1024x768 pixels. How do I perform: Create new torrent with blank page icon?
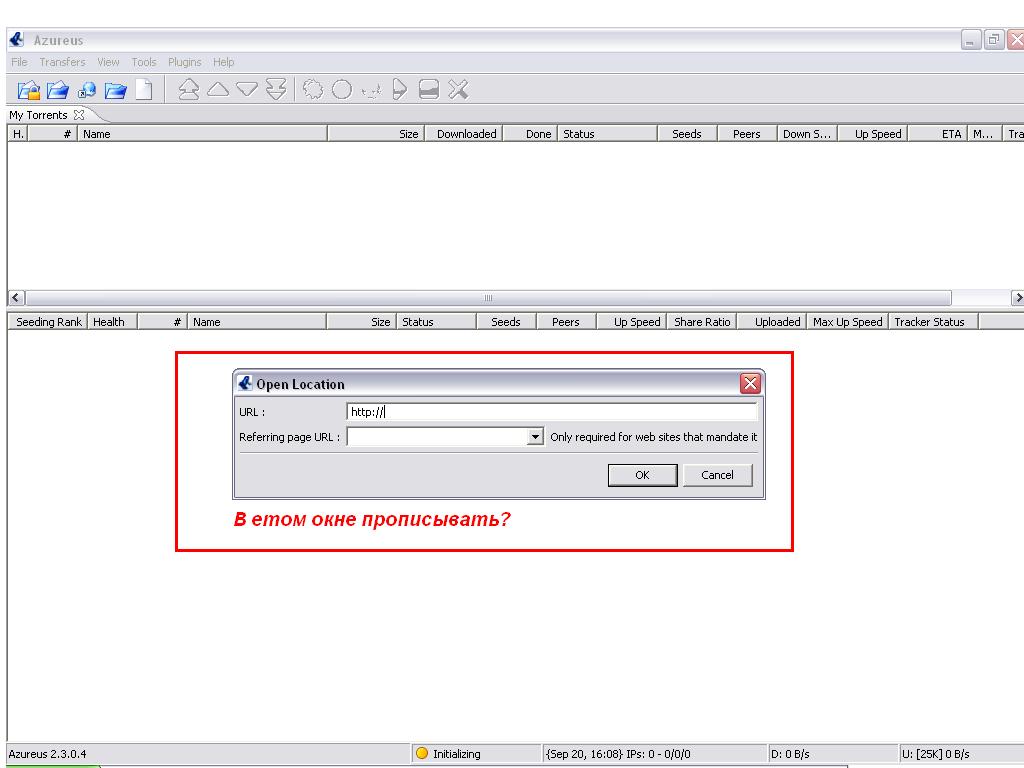(144, 89)
